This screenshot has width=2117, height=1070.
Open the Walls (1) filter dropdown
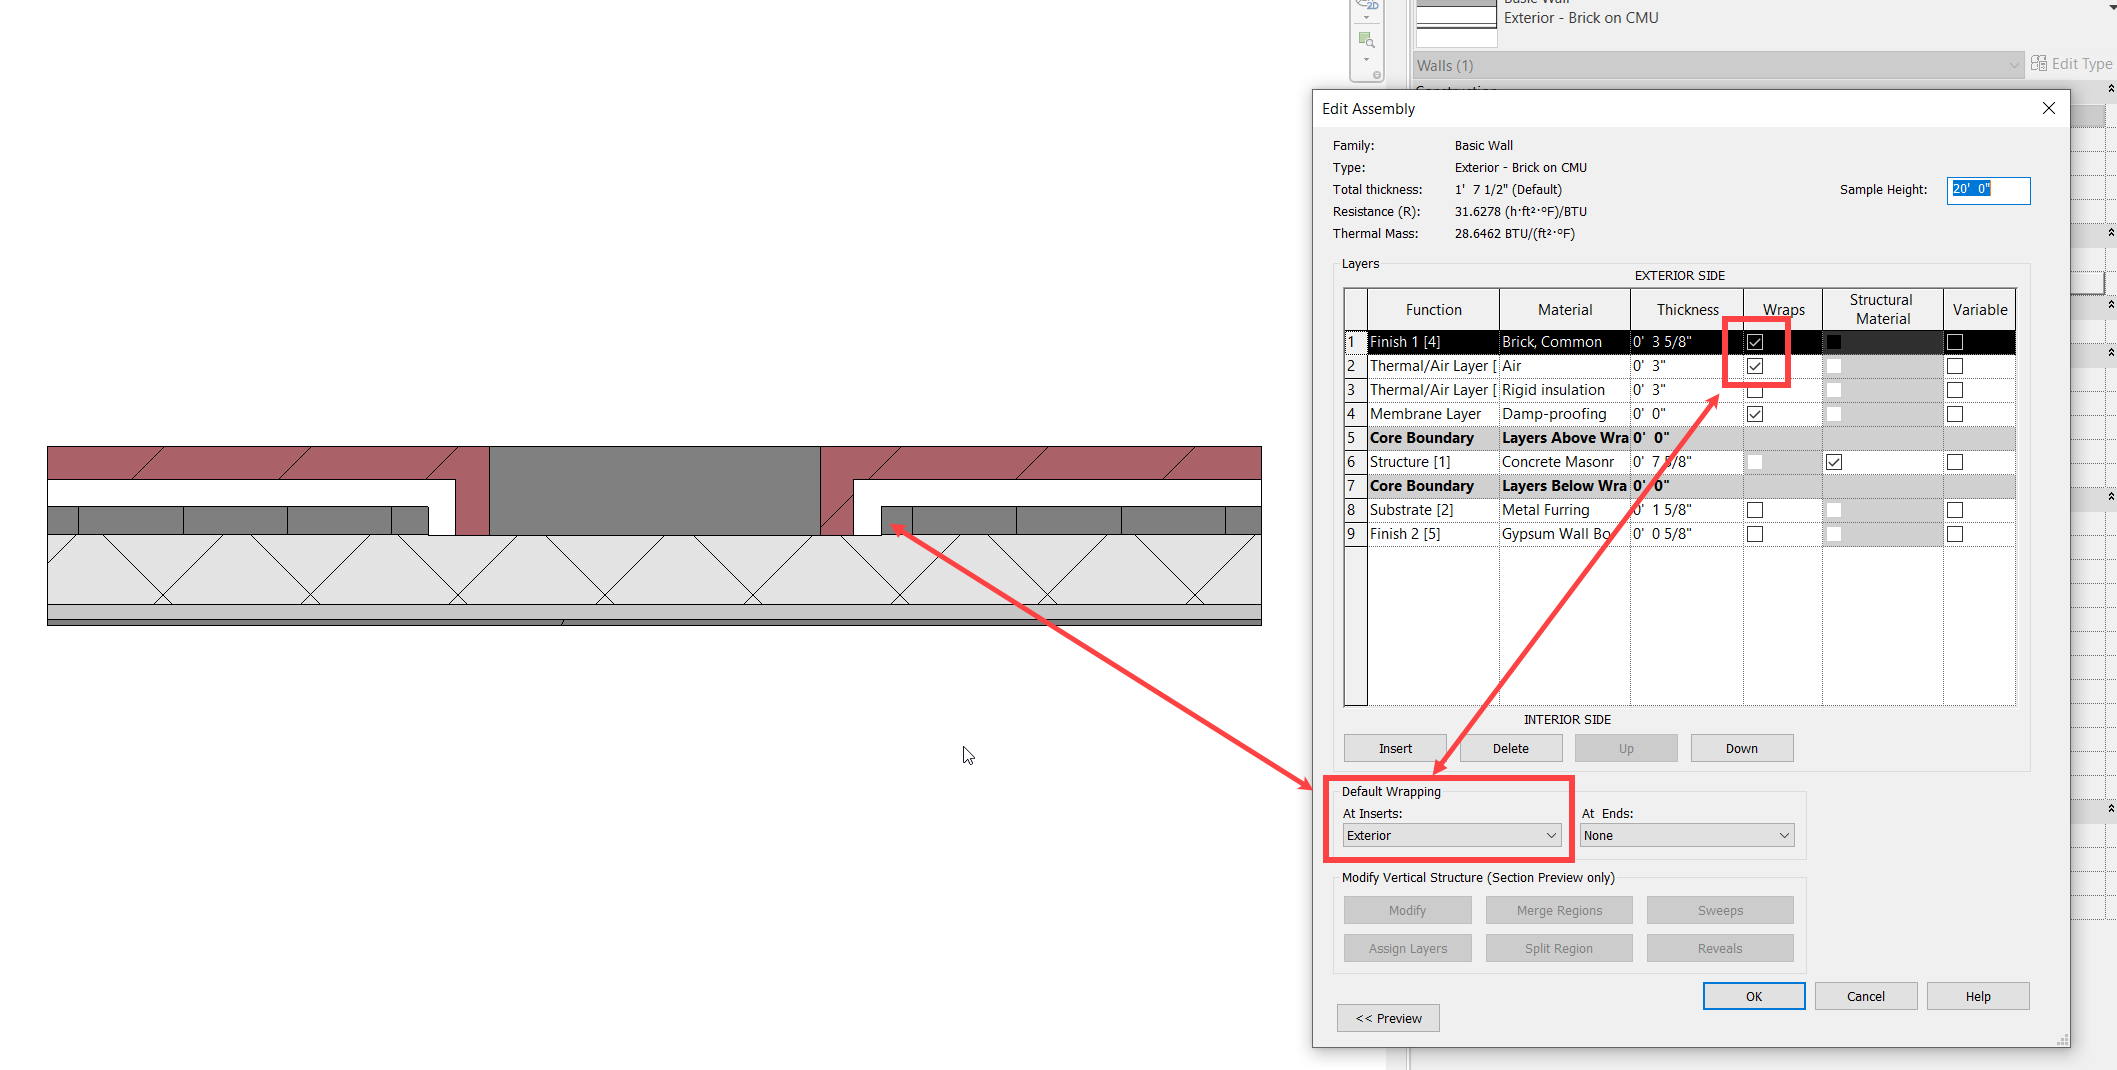1719,65
